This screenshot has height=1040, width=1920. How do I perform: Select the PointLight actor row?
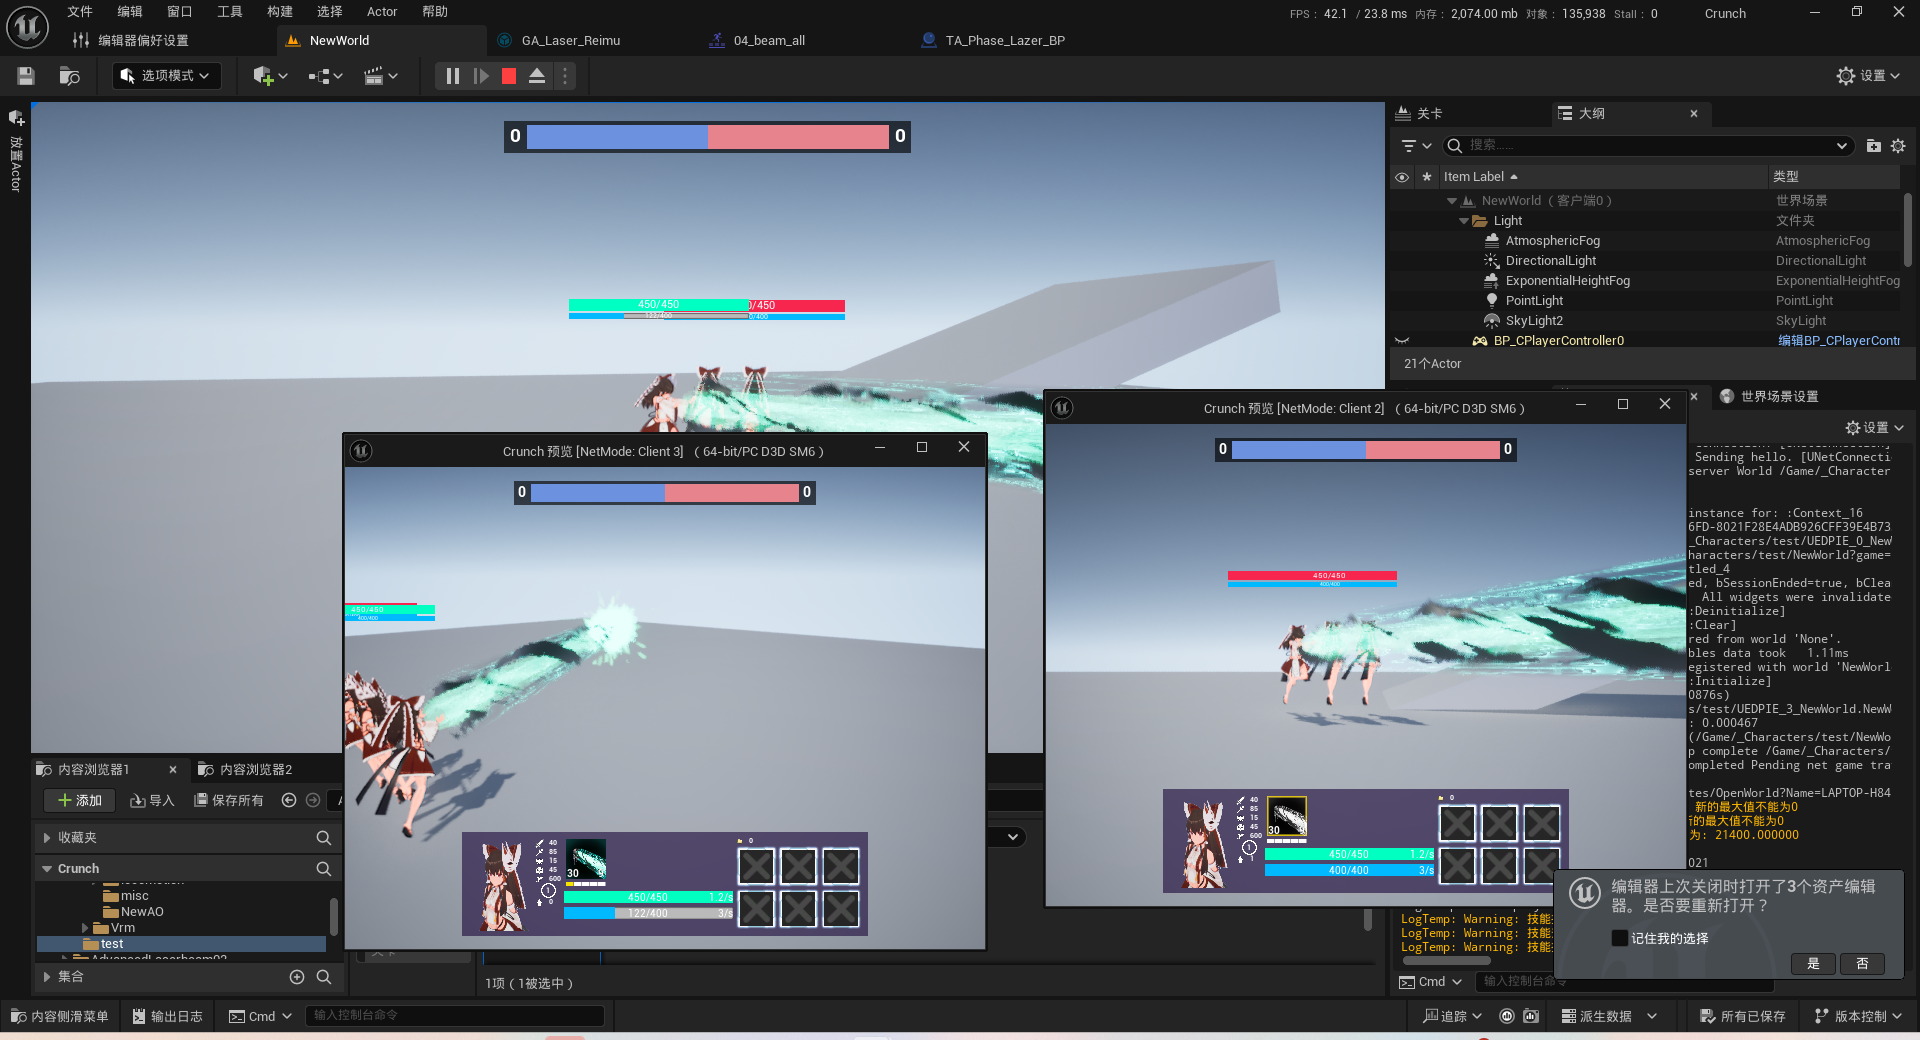click(1534, 301)
